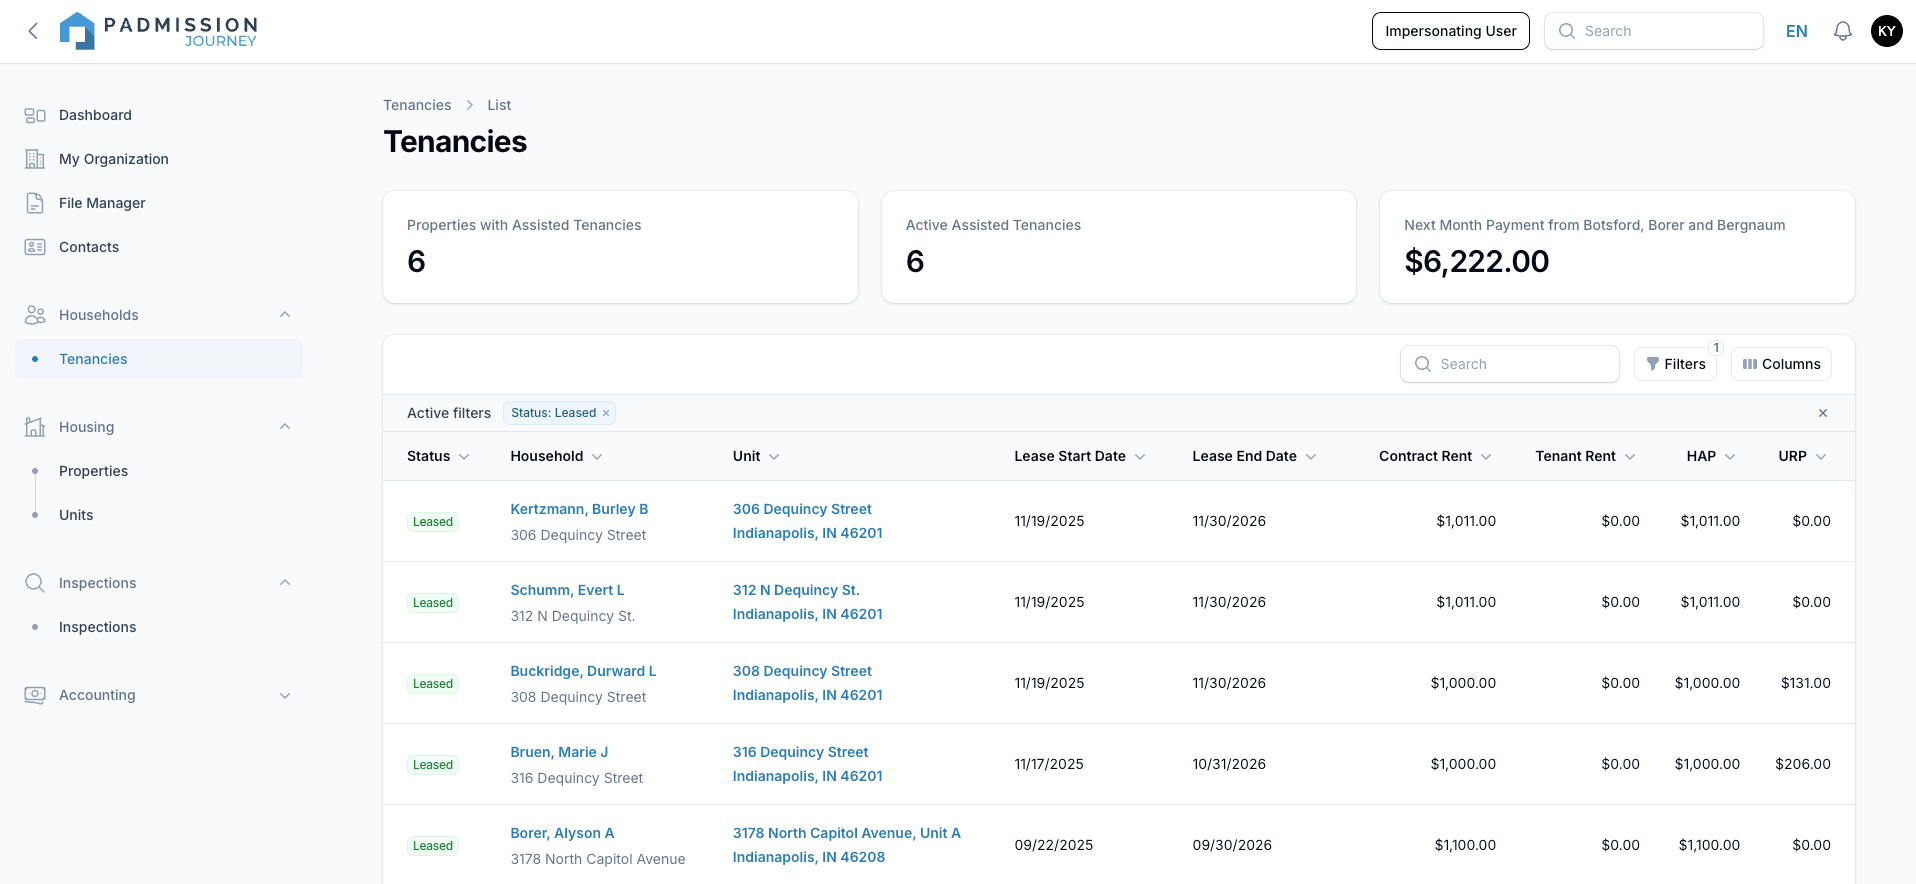Image resolution: width=1916 pixels, height=884 pixels.
Task: Open notifications bell icon
Action: coord(1842,31)
